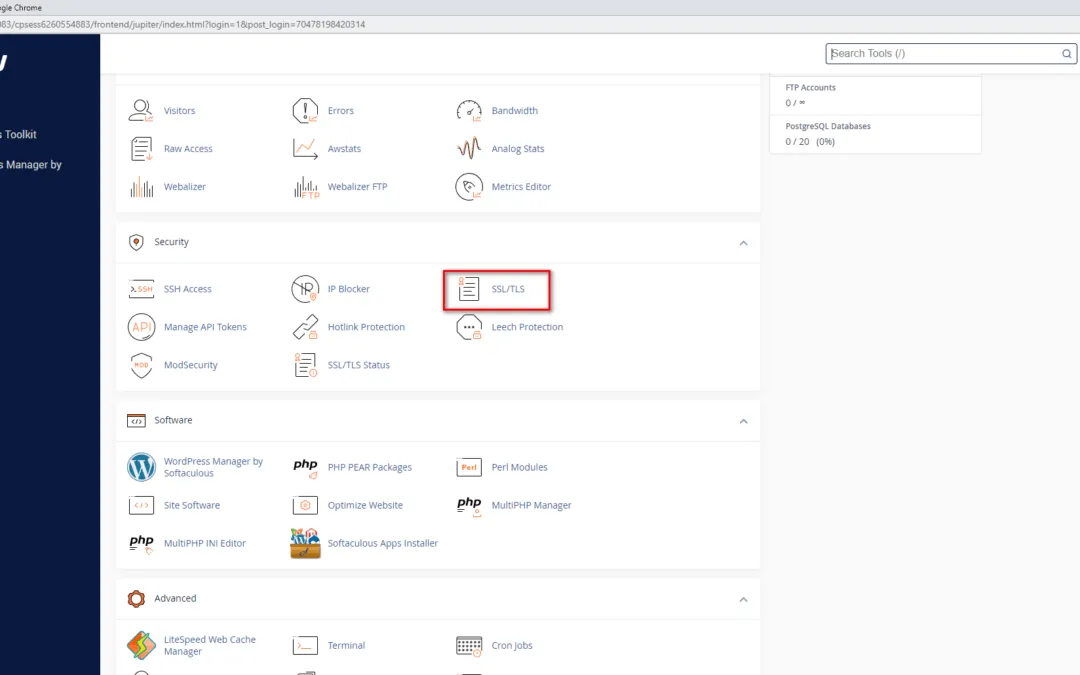Open the Bandwidth gauge icon
This screenshot has height=675, width=1080.
click(x=469, y=111)
